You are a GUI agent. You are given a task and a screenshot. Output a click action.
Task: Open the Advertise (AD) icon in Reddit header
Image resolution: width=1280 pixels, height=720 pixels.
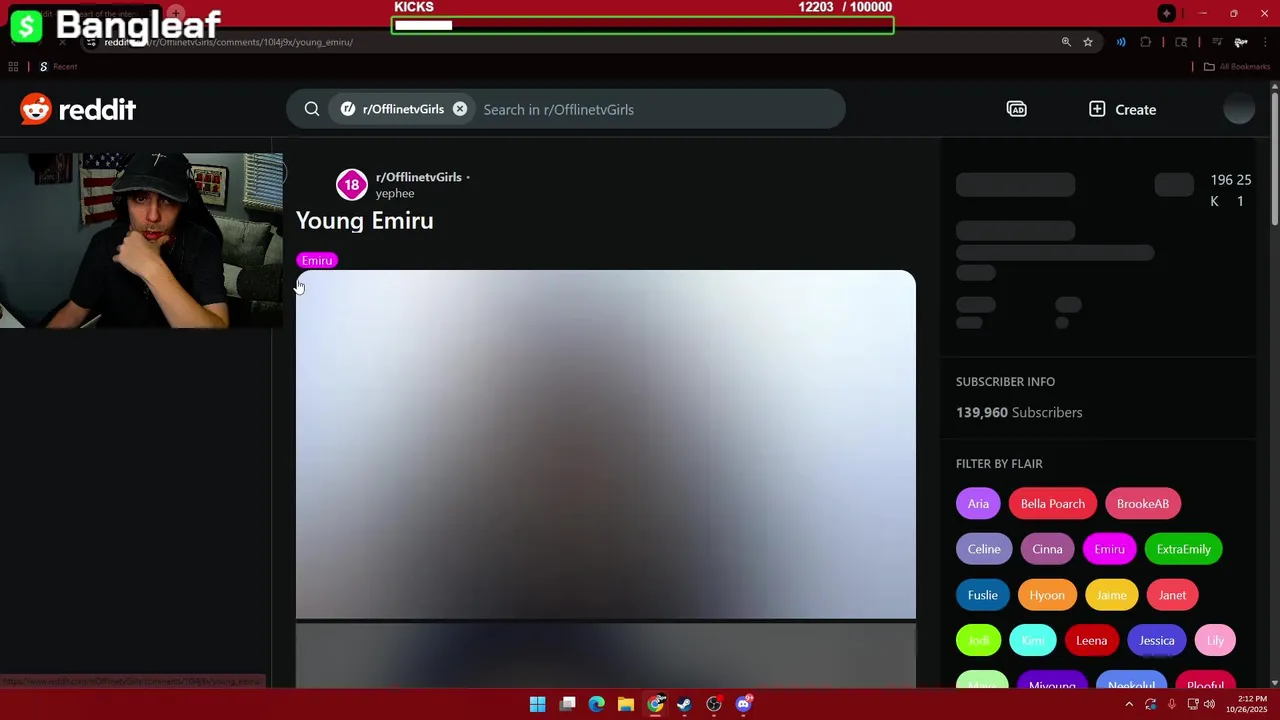pos(1016,109)
